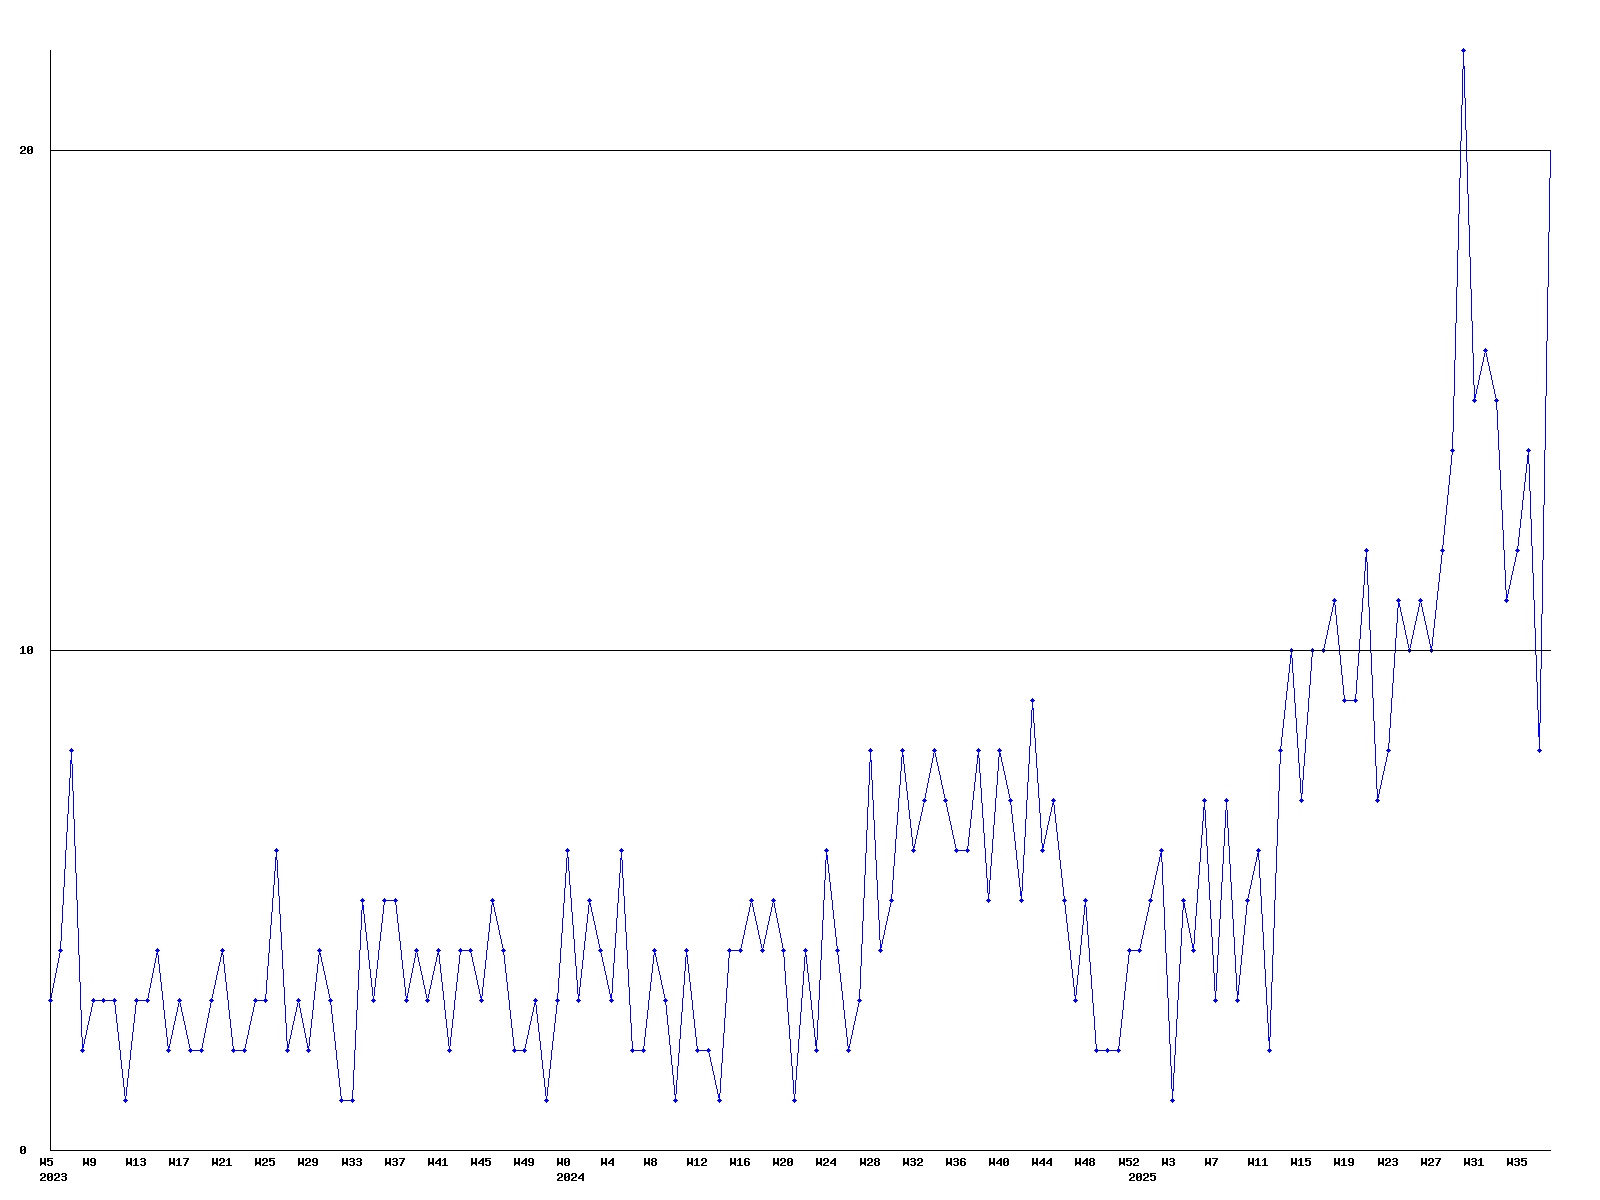Image resolution: width=1600 pixels, height=1200 pixels.
Task: Click the W25 week label
Action: pyautogui.click(x=265, y=1162)
